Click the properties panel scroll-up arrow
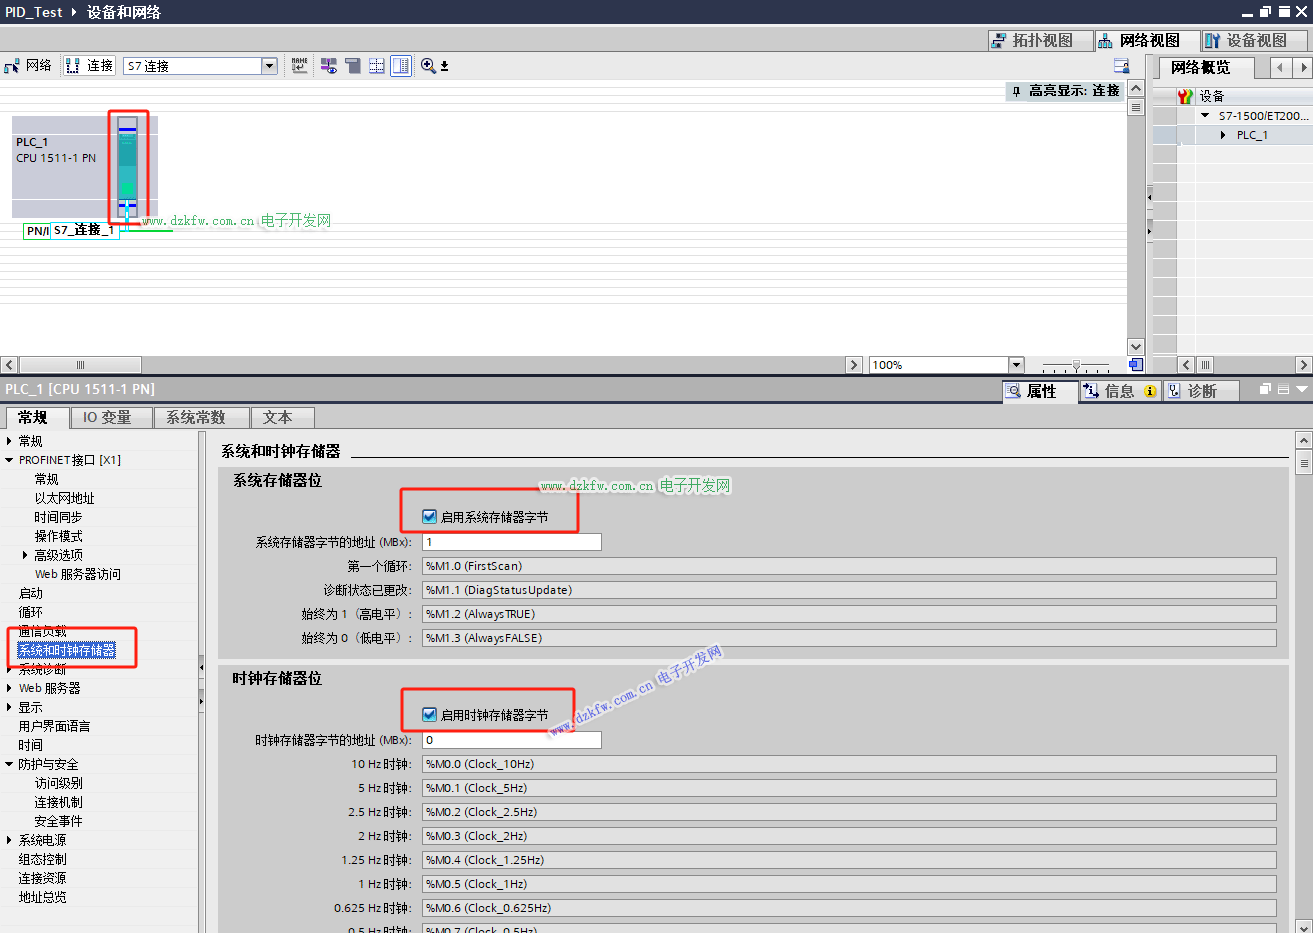This screenshot has height=933, width=1313. (x=1303, y=441)
